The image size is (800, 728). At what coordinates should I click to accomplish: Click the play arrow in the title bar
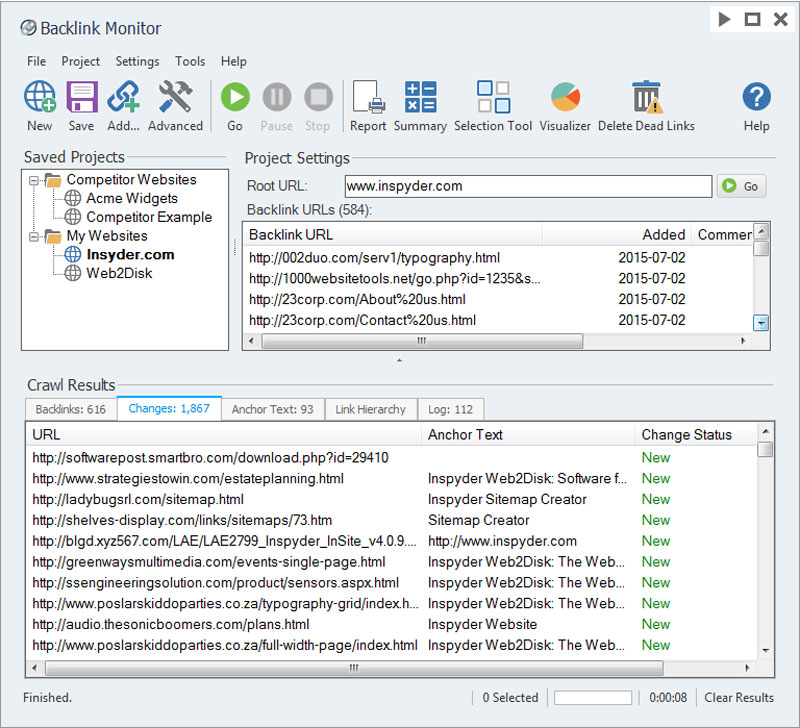724,20
